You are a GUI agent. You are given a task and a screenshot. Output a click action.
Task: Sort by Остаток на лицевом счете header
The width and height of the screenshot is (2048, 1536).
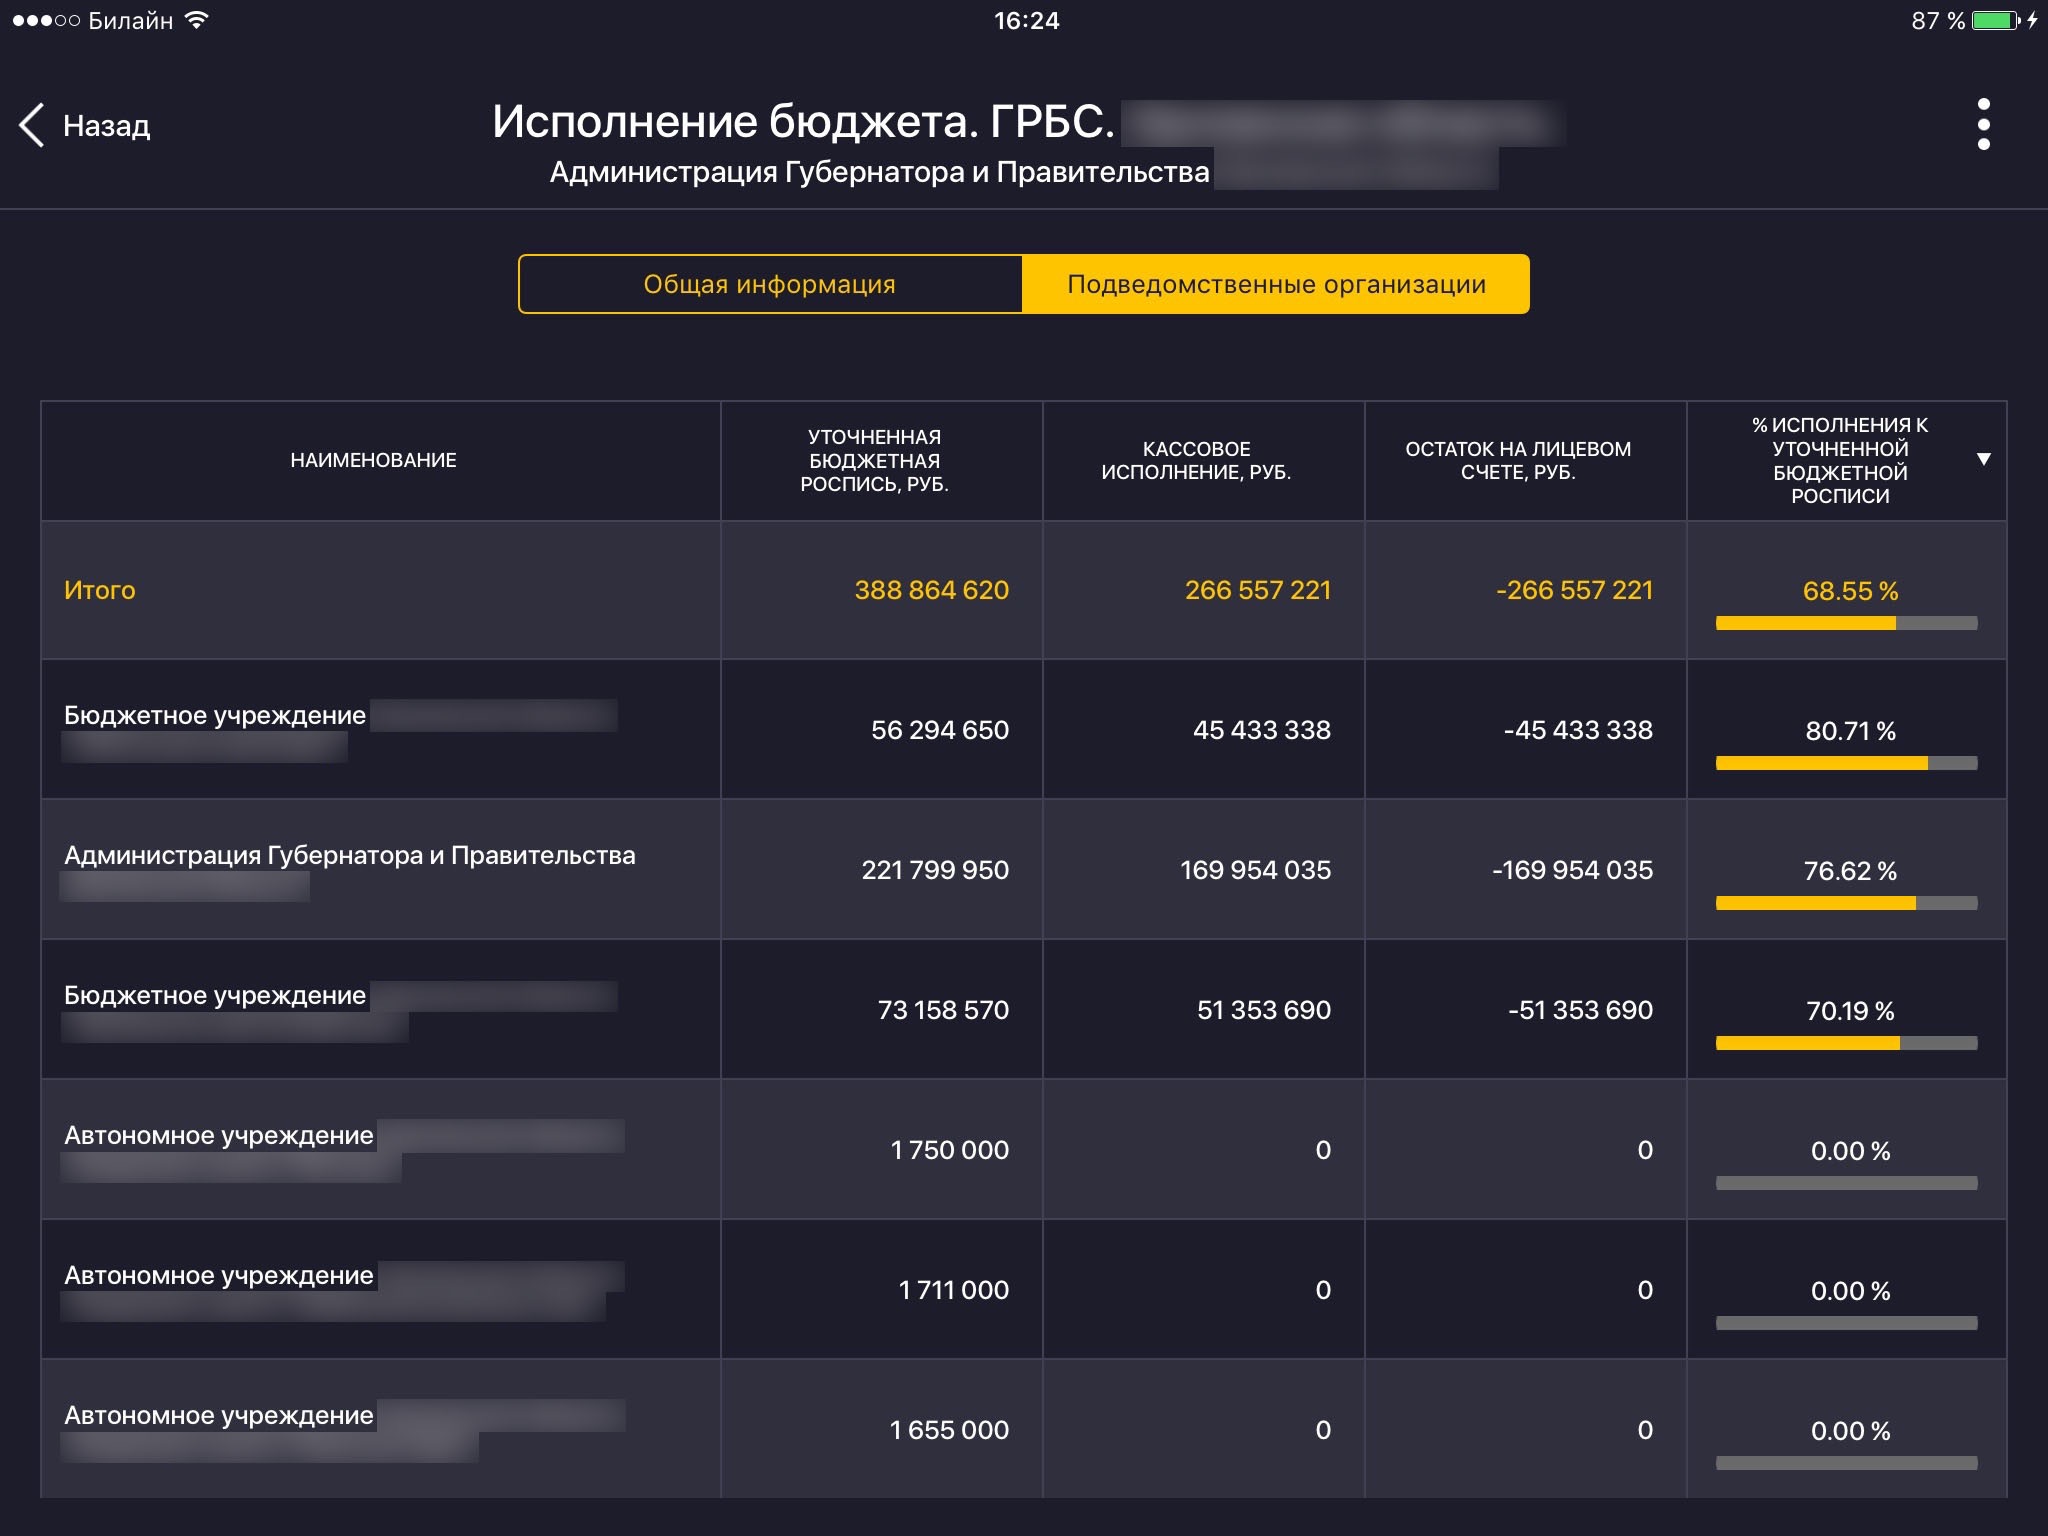pyautogui.click(x=1526, y=460)
